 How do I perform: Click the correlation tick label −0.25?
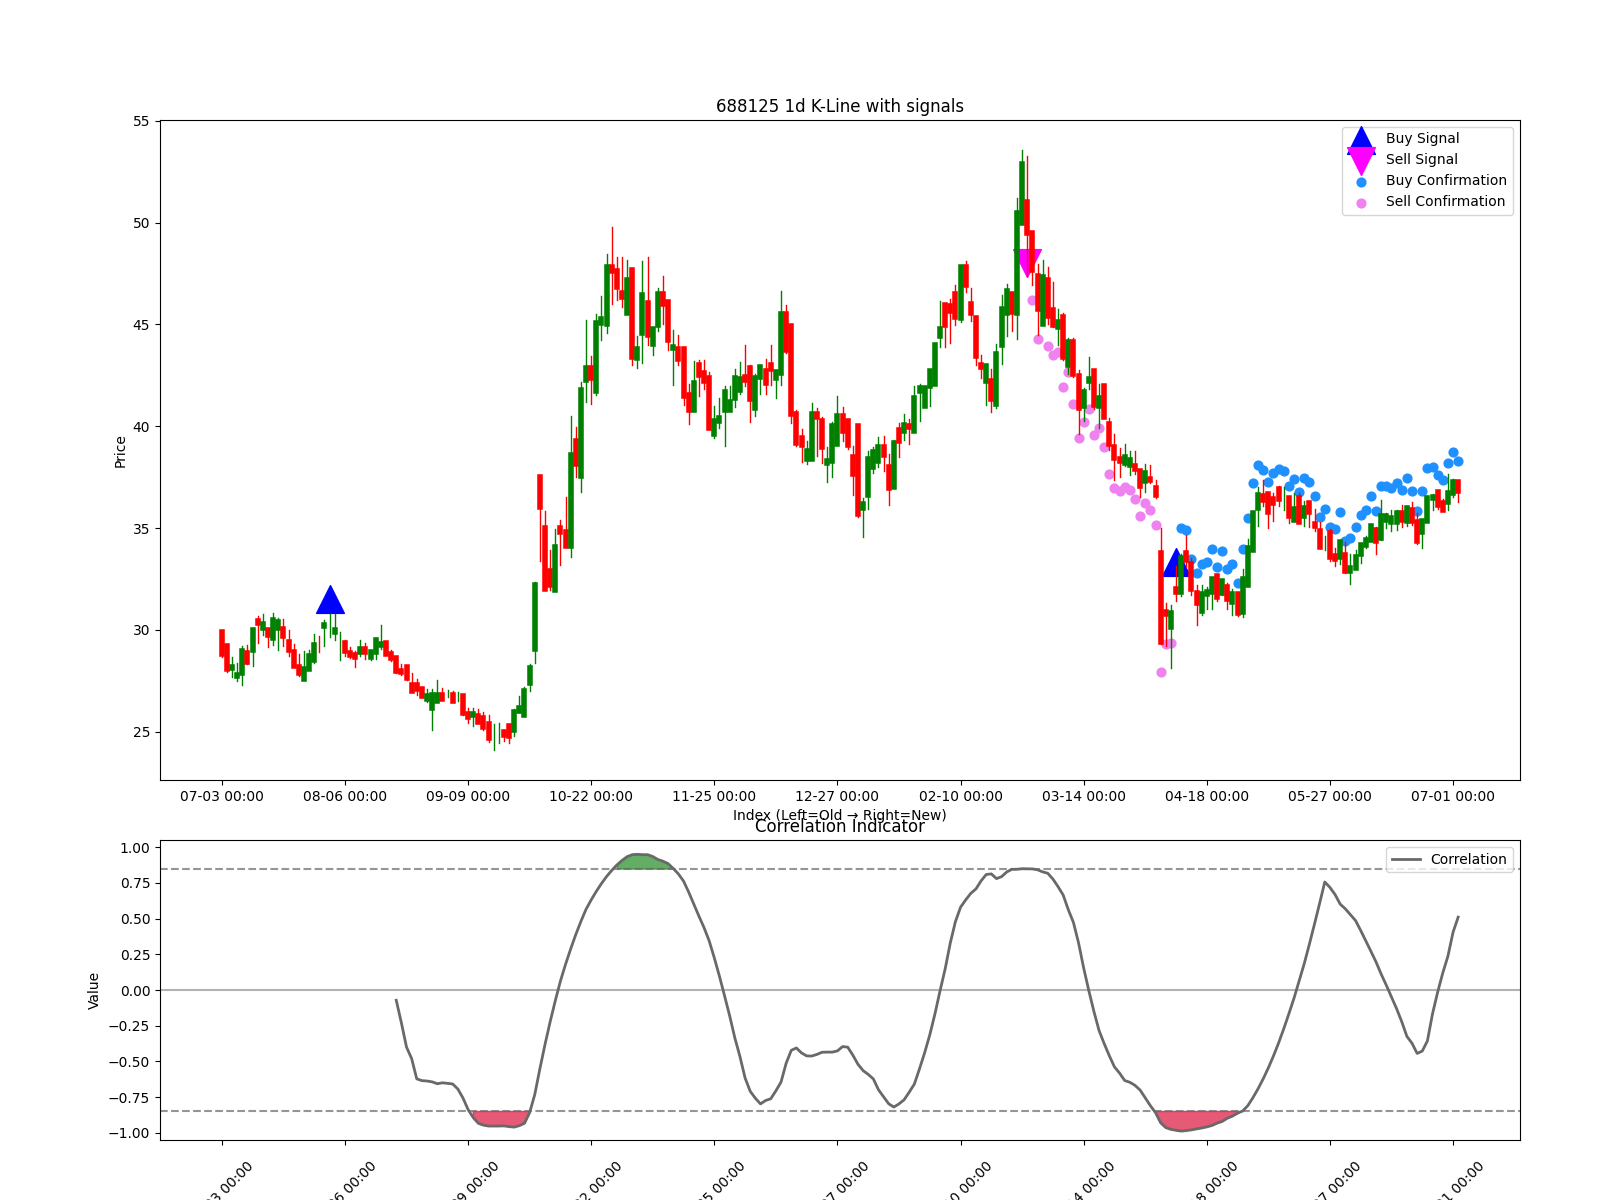[x=130, y=1027]
